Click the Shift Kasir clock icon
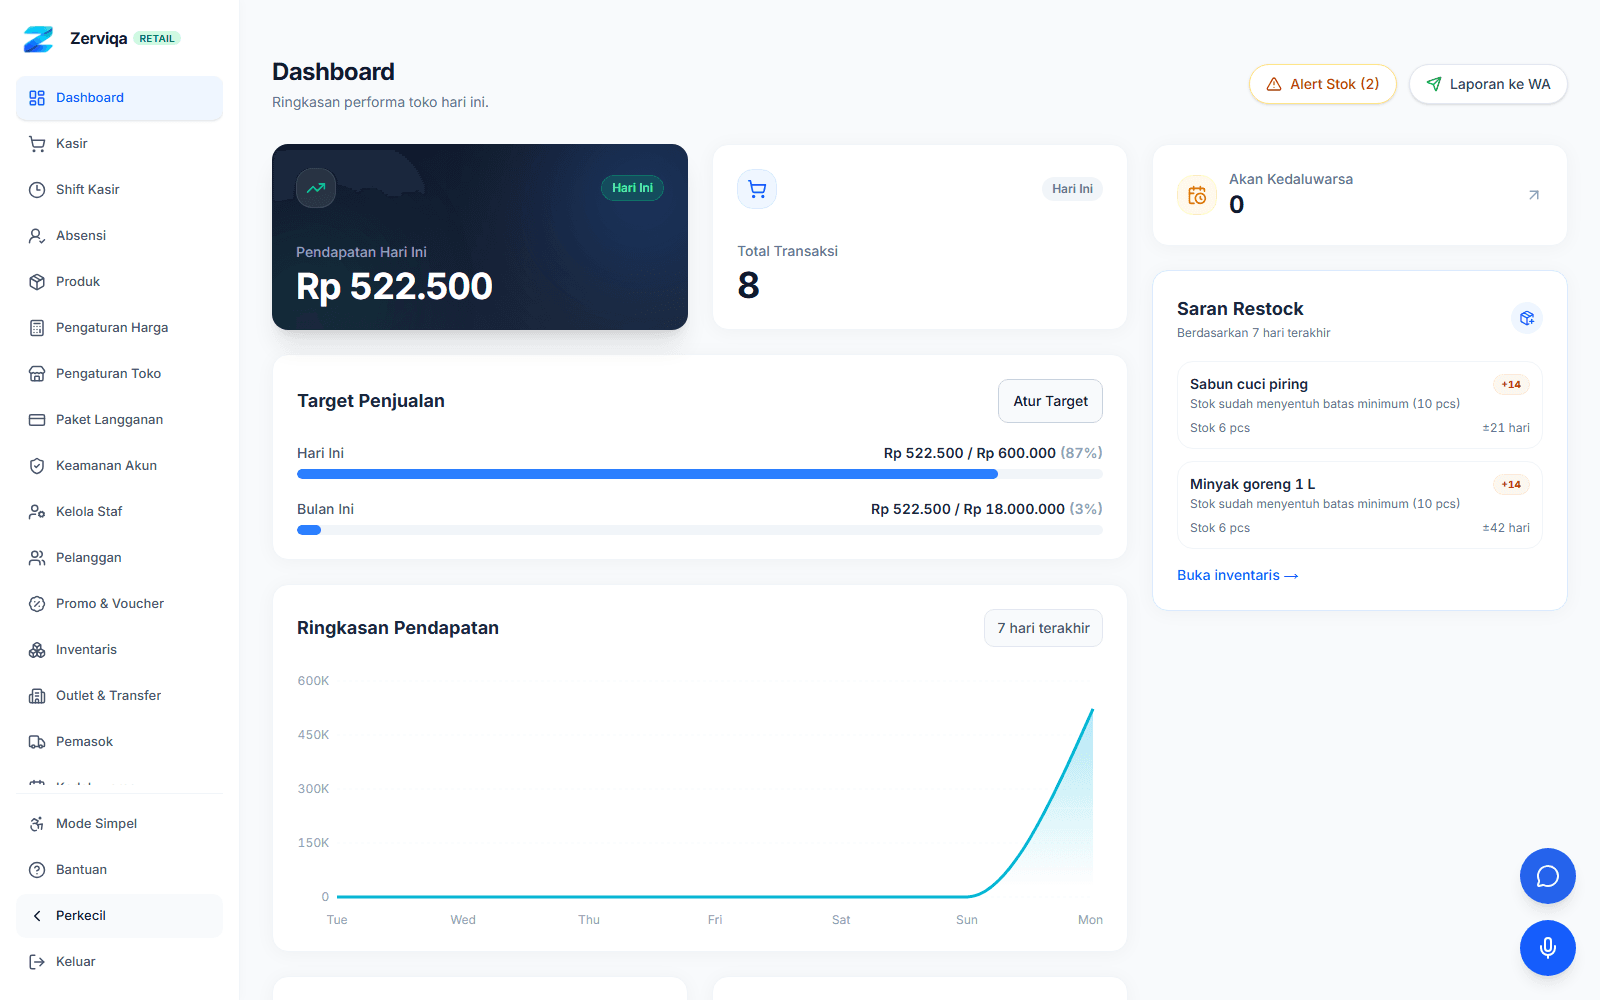1600x1000 pixels. coord(37,190)
